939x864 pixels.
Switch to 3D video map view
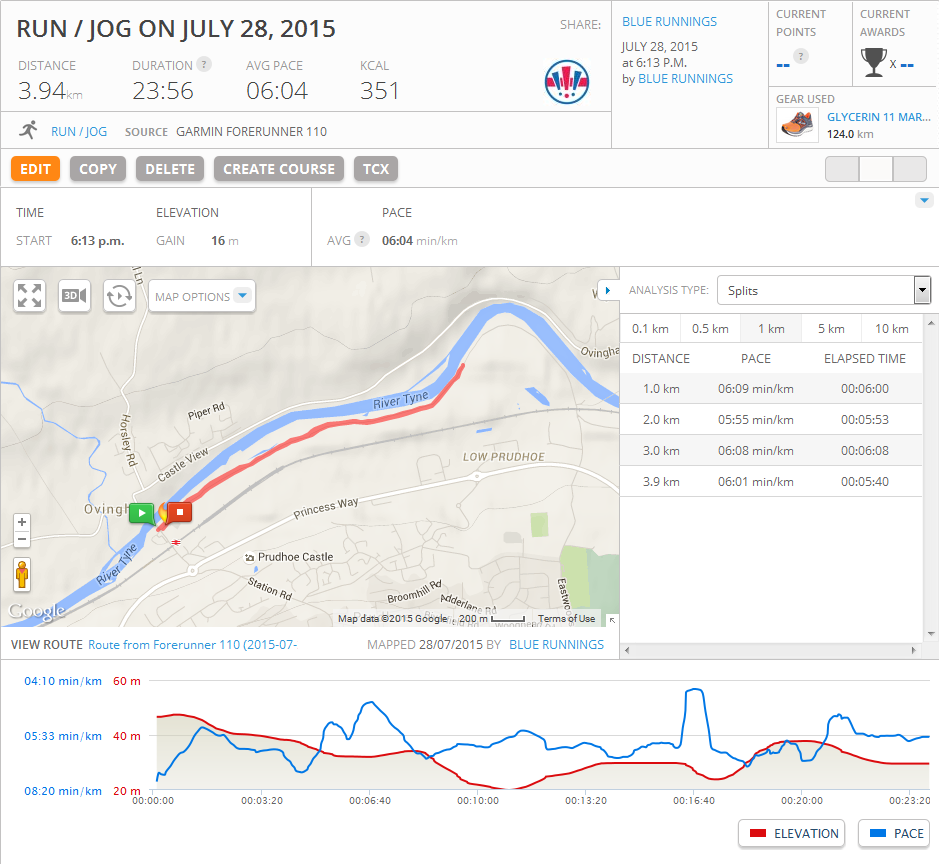coord(74,296)
